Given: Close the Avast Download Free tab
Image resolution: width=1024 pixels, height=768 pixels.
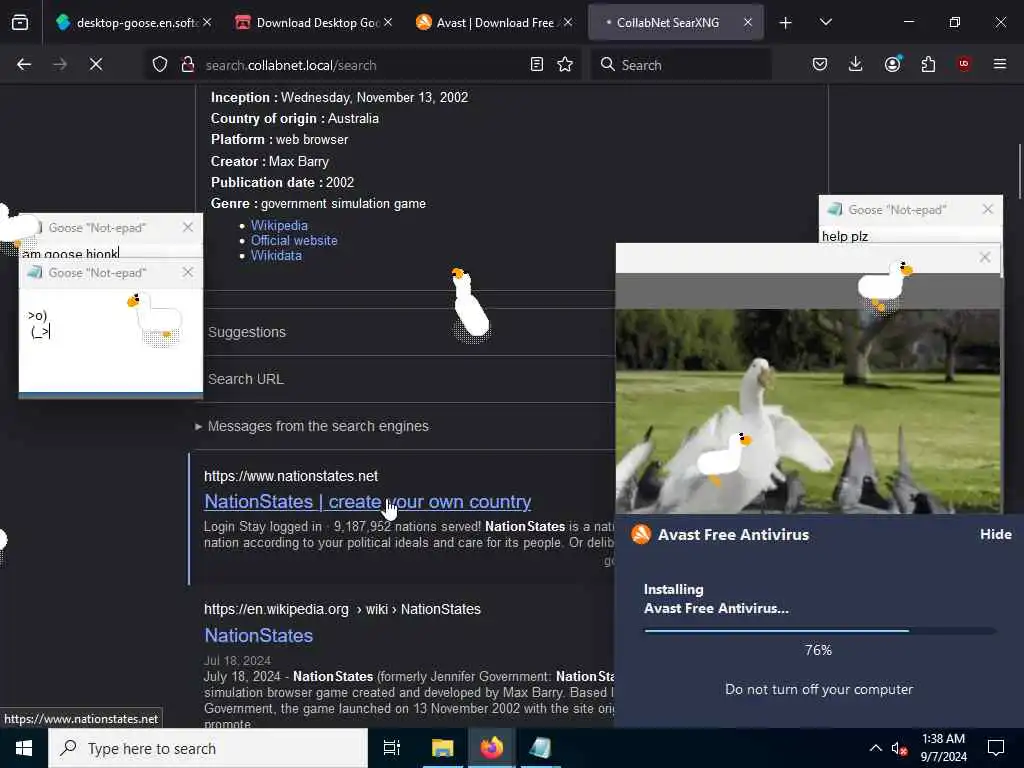Looking at the screenshot, I should [x=568, y=22].
